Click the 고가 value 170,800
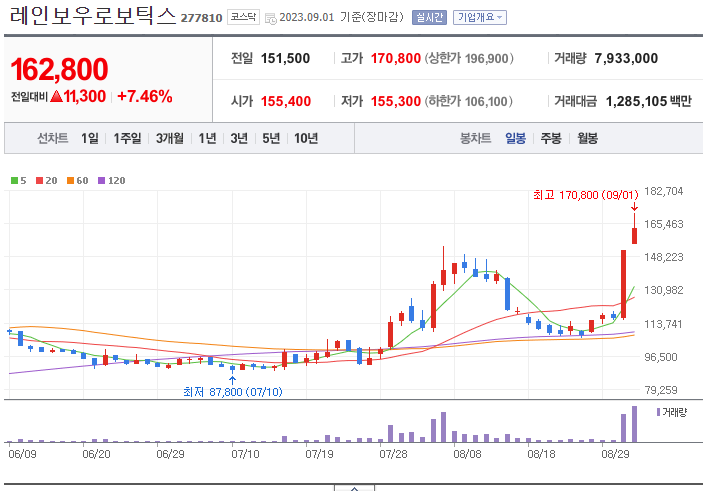 (395, 58)
